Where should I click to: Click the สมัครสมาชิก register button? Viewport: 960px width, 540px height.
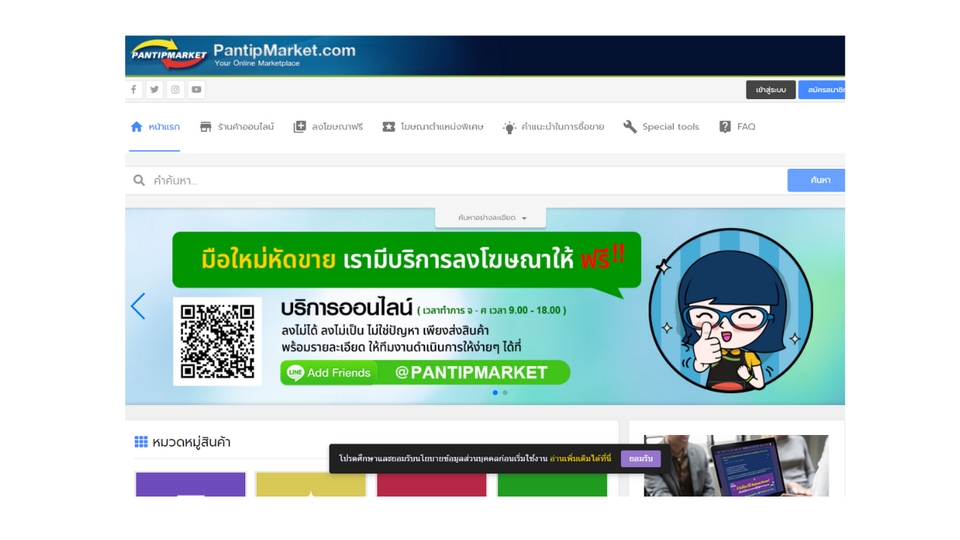click(822, 89)
